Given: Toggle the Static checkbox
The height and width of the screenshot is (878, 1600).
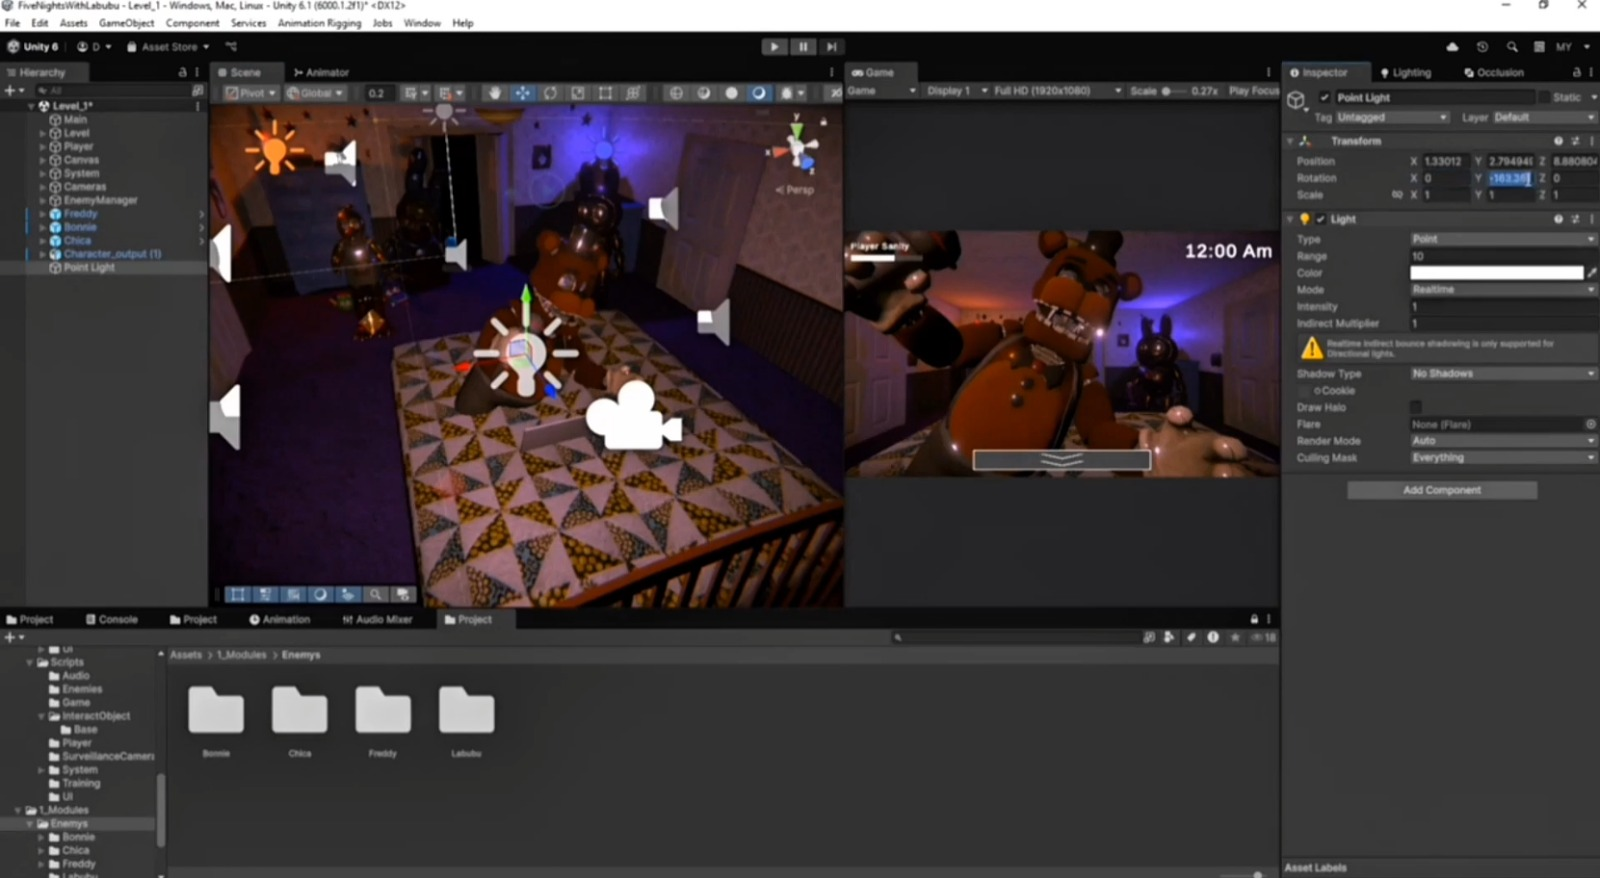Looking at the screenshot, I should (x=1544, y=98).
